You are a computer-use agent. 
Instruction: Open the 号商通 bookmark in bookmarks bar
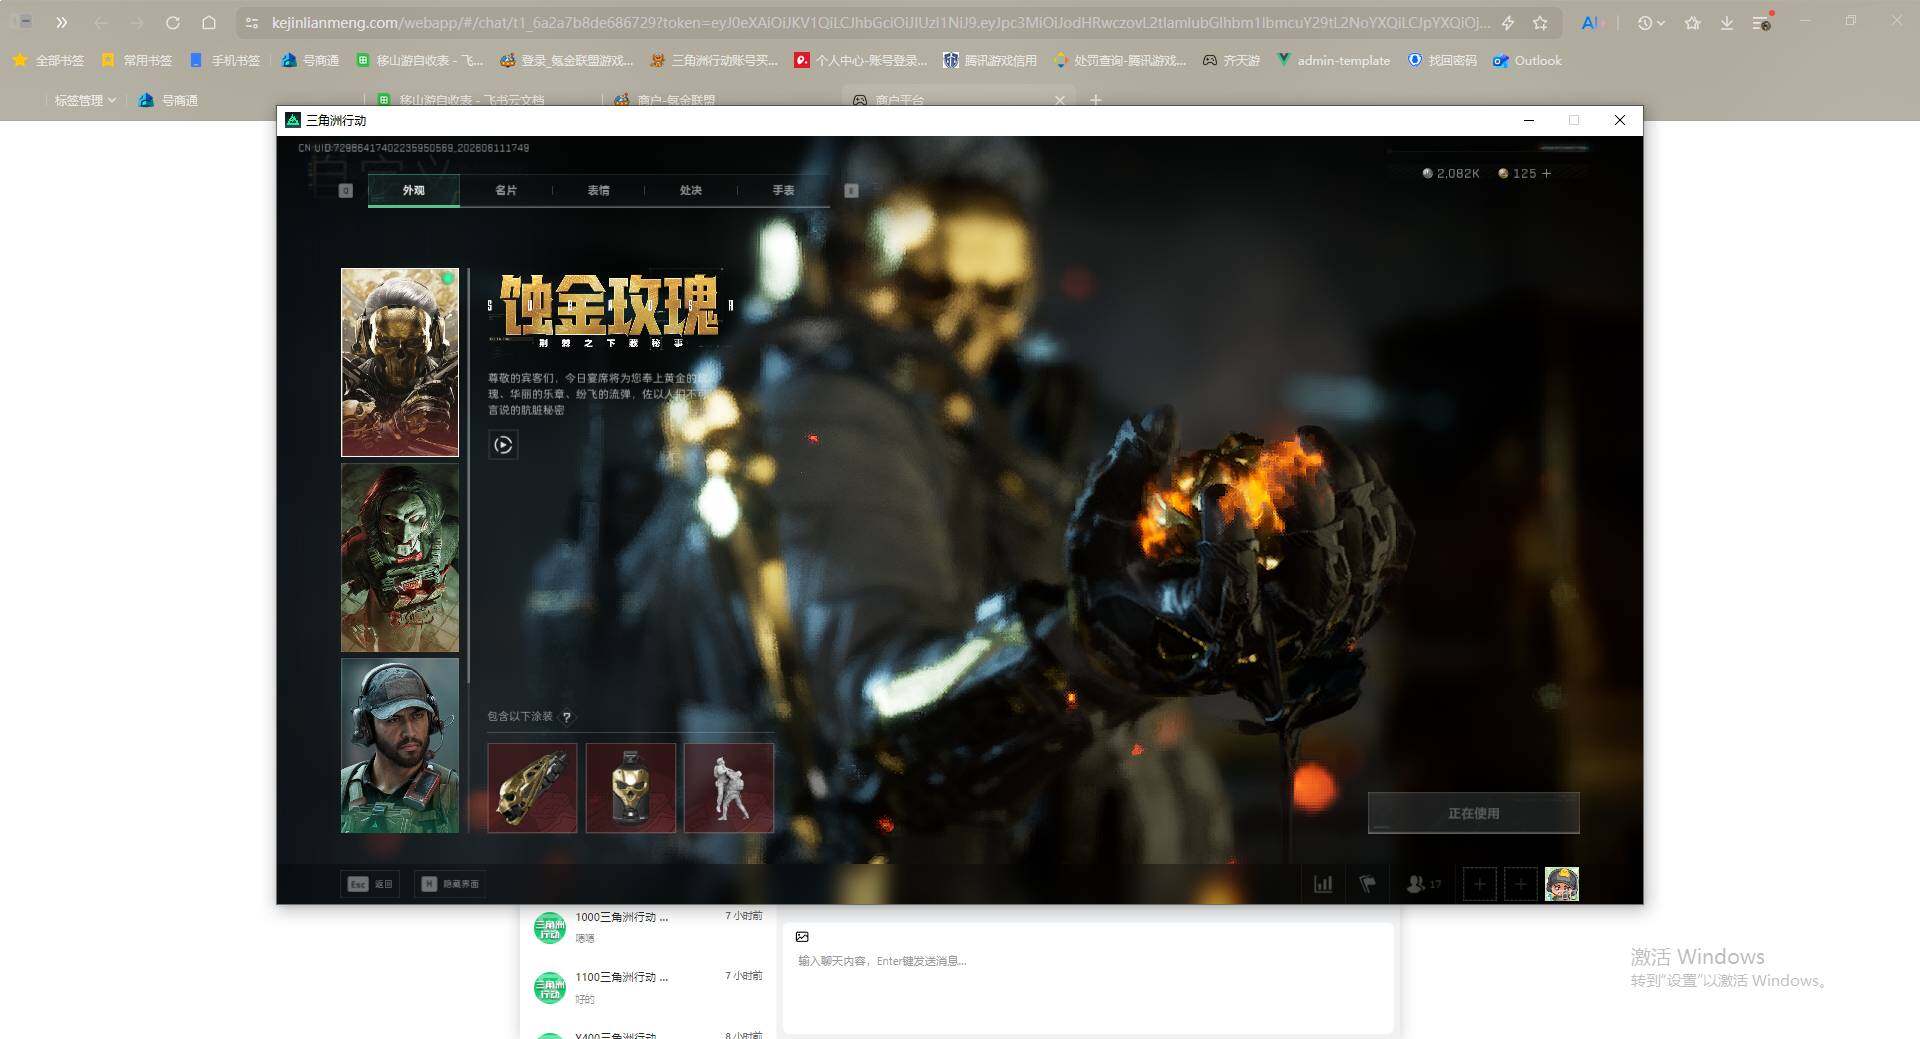310,61
